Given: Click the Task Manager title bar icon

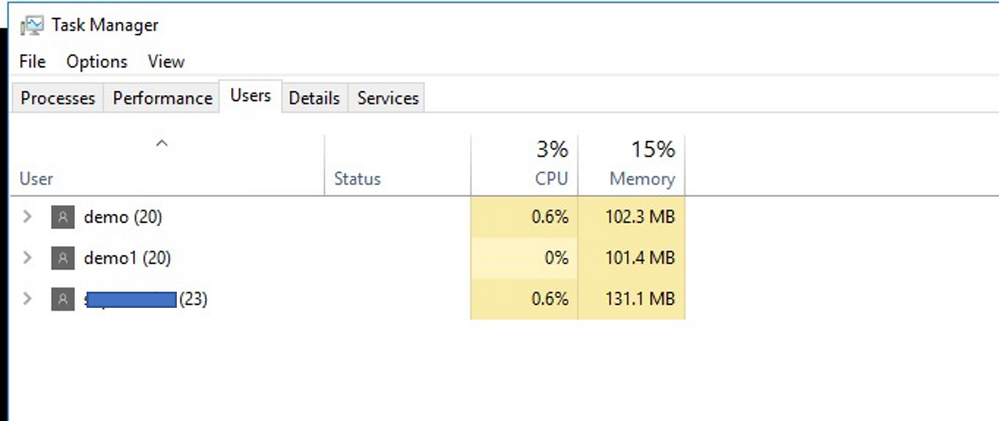Looking at the screenshot, I should 32,25.
